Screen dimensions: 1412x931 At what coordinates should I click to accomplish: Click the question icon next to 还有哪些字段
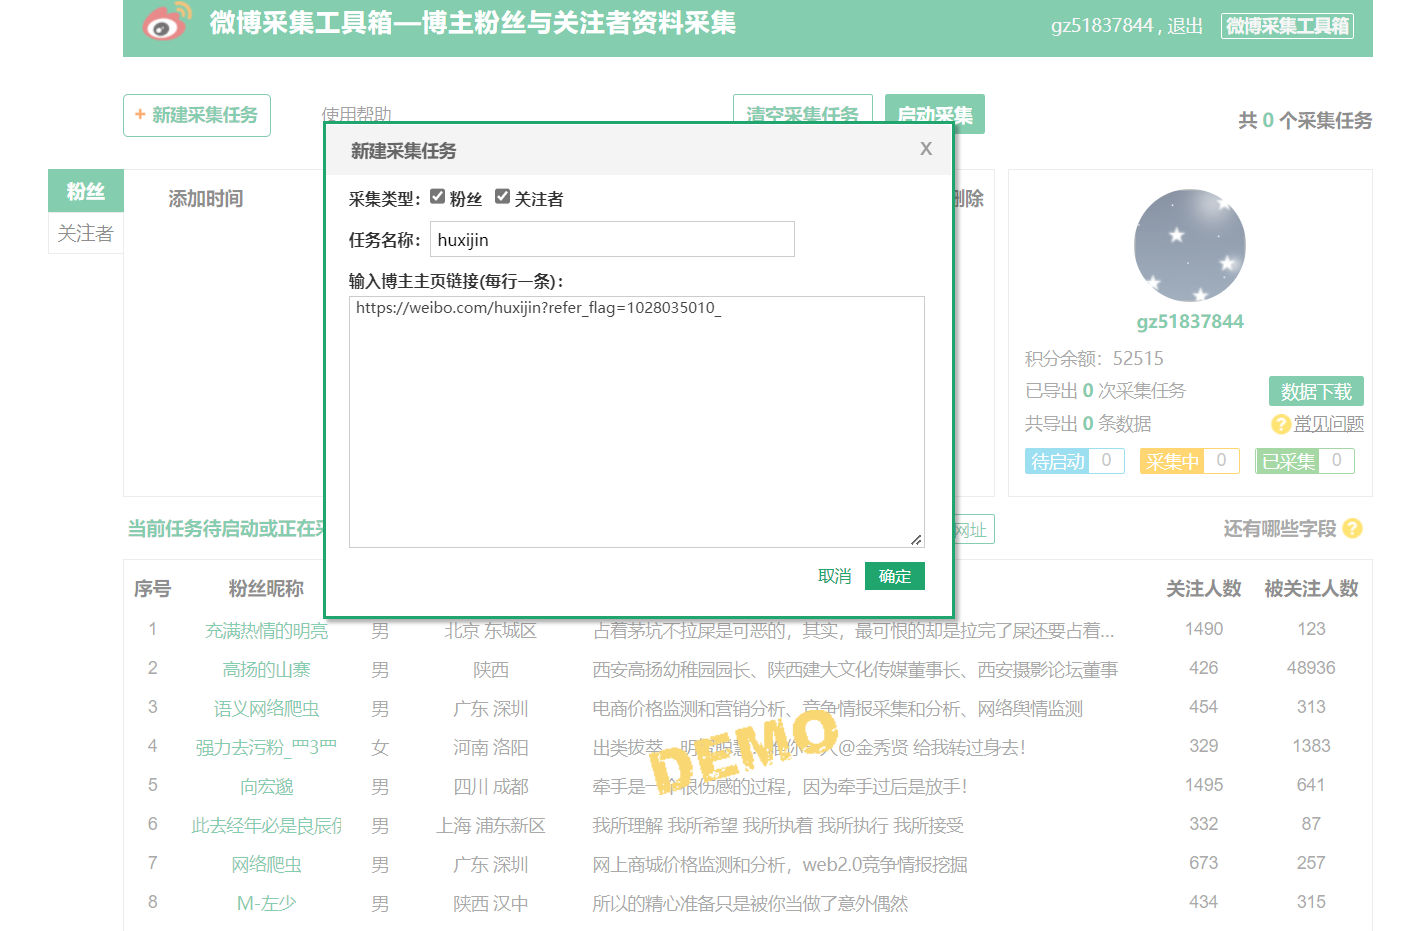tap(1352, 528)
